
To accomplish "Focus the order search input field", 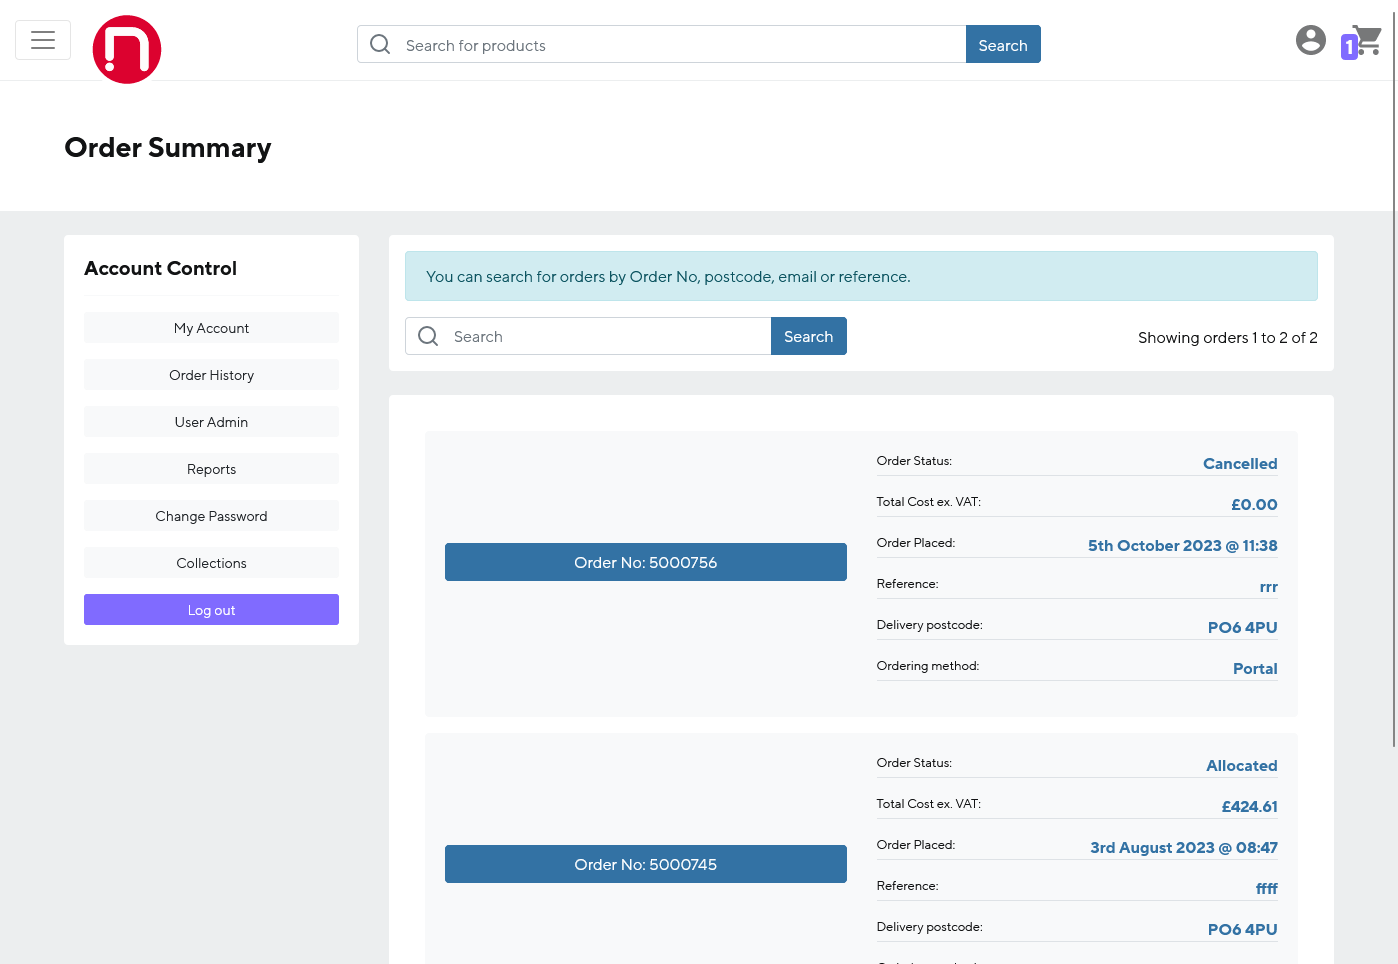I will [608, 337].
